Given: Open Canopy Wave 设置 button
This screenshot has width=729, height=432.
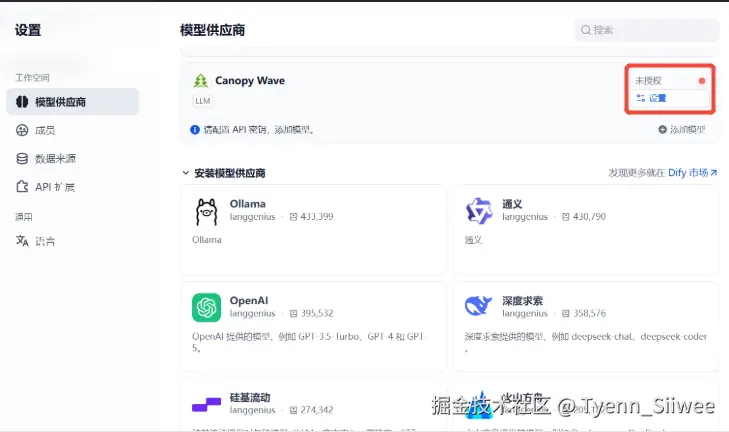Looking at the screenshot, I should 670,98.
